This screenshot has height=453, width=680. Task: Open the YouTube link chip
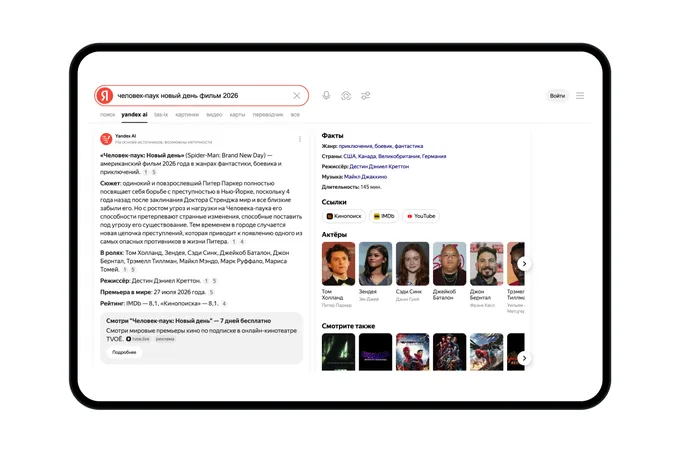click(421, 216)
